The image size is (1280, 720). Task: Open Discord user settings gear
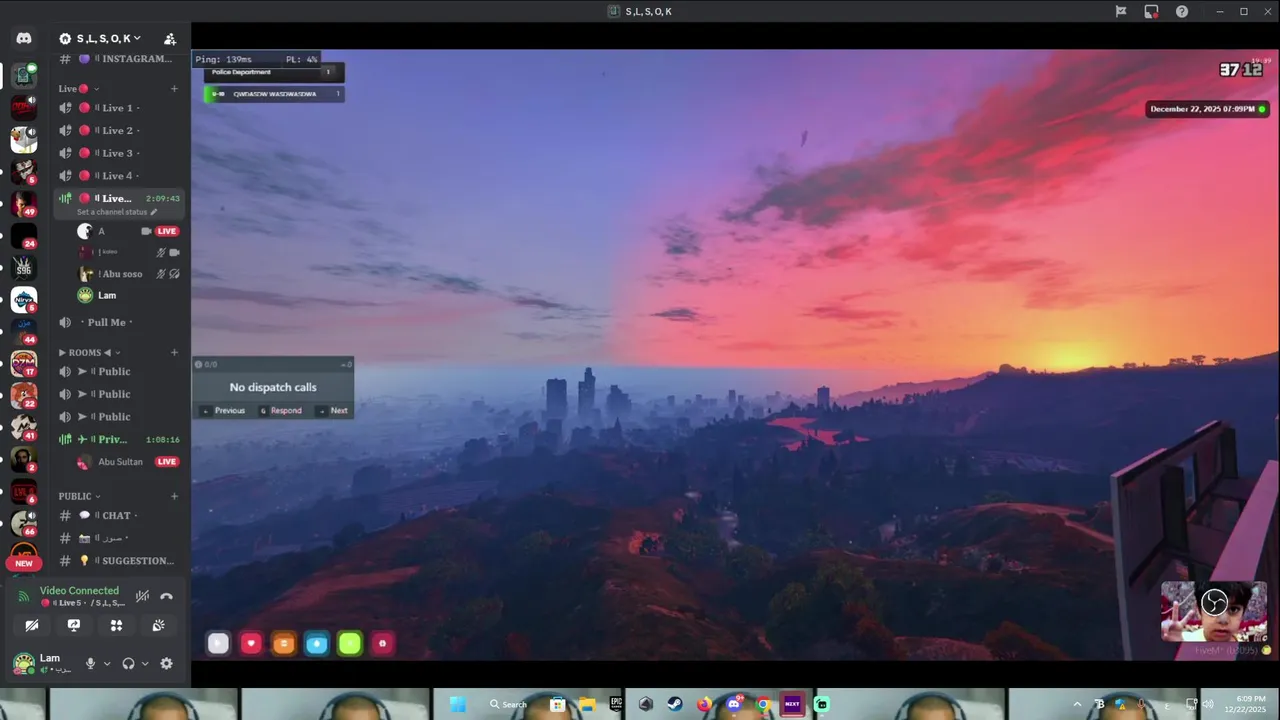click(x=166, y=663)
